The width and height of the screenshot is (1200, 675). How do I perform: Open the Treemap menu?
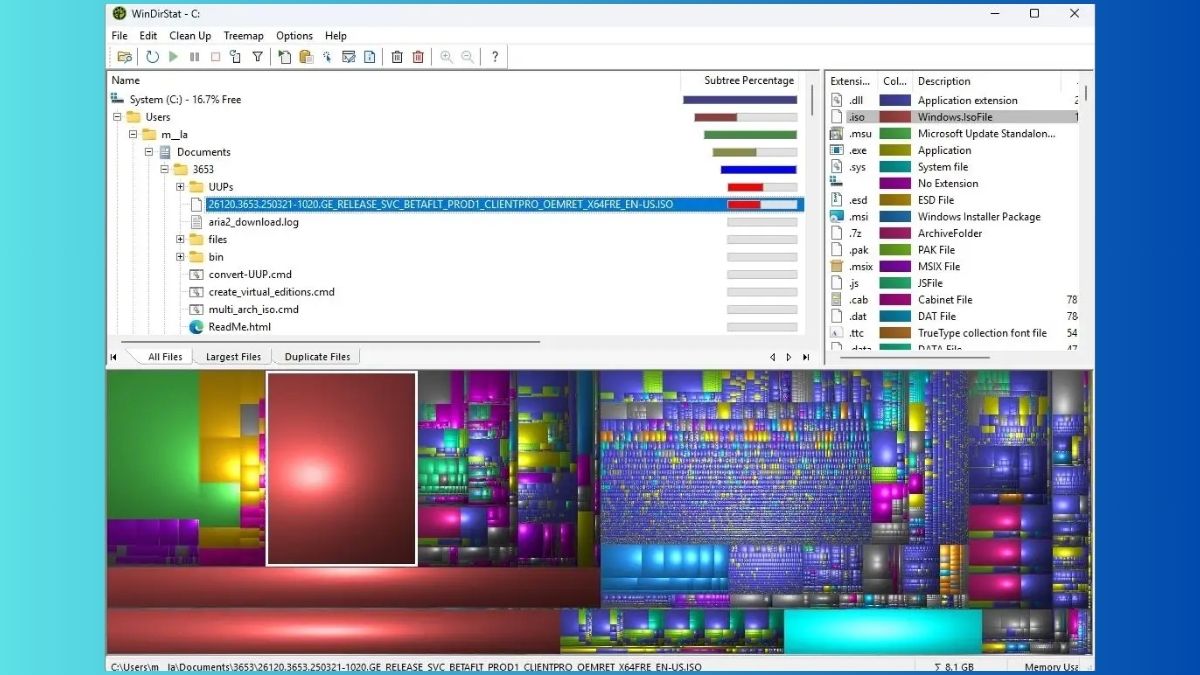tap(244, 36)
